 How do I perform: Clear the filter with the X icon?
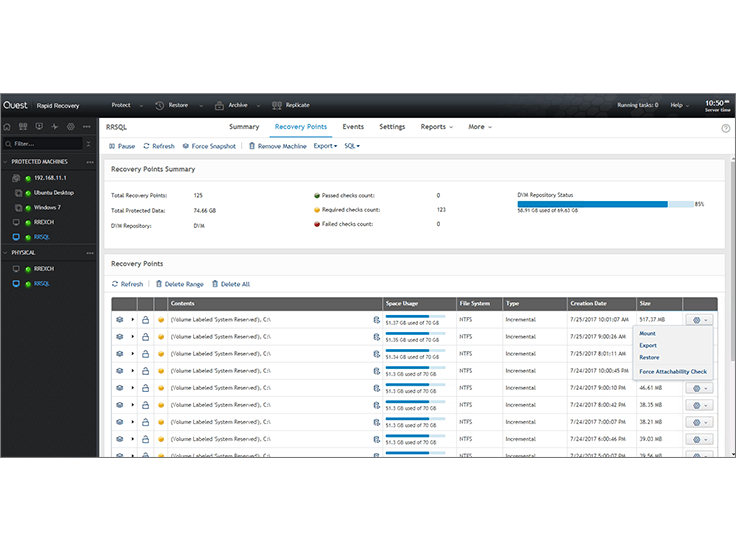(x=88, y=144)
